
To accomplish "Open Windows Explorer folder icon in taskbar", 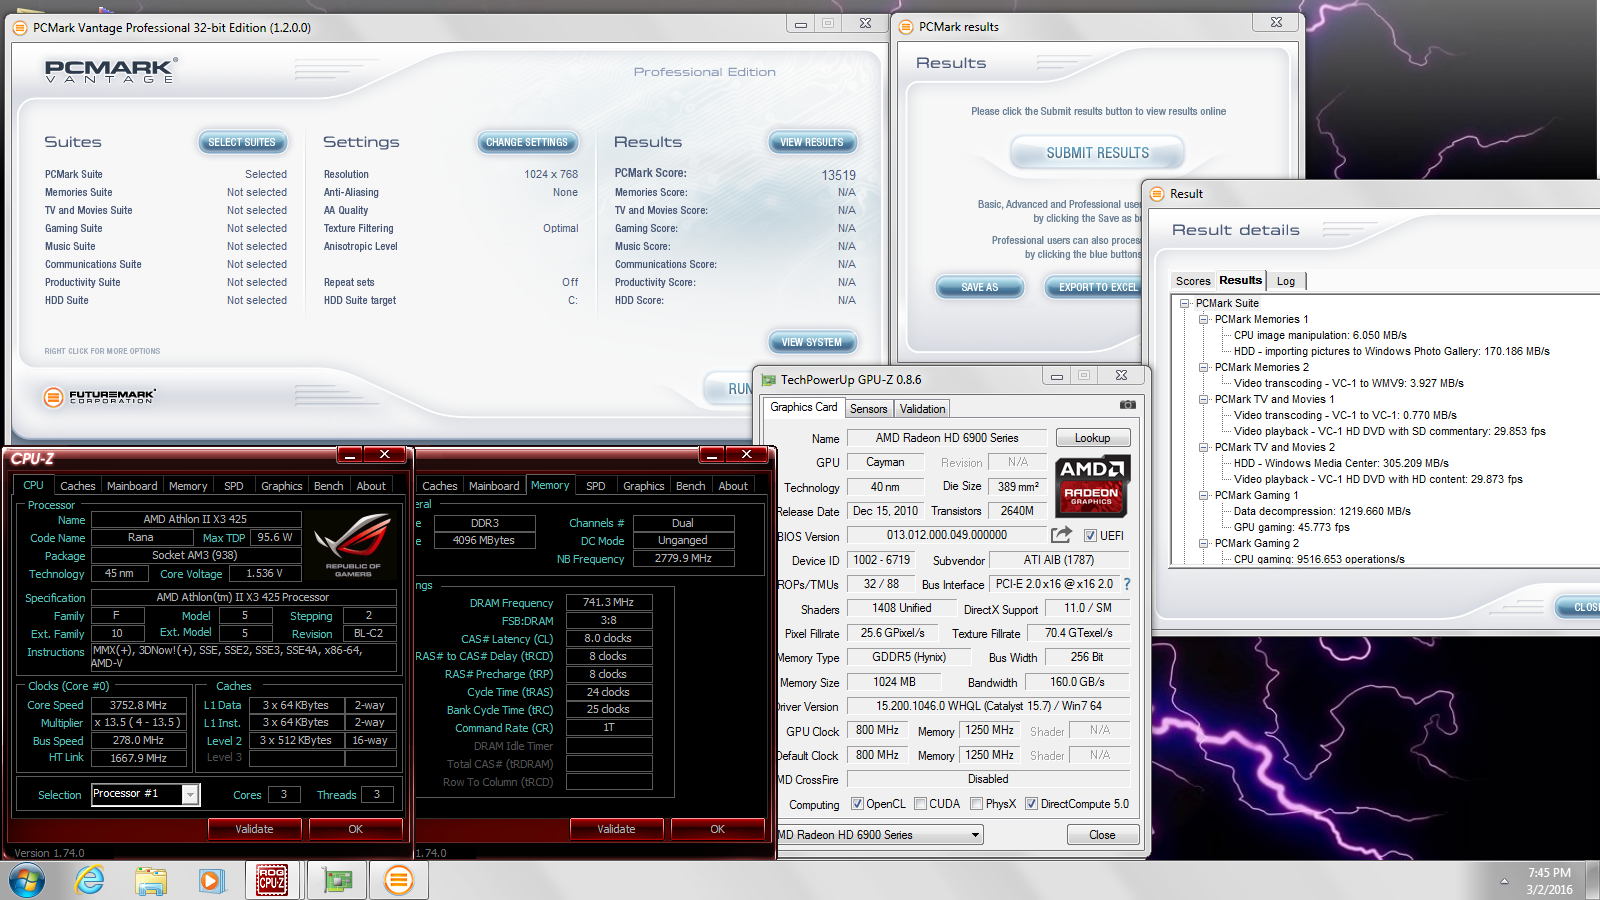I will 151,881.
